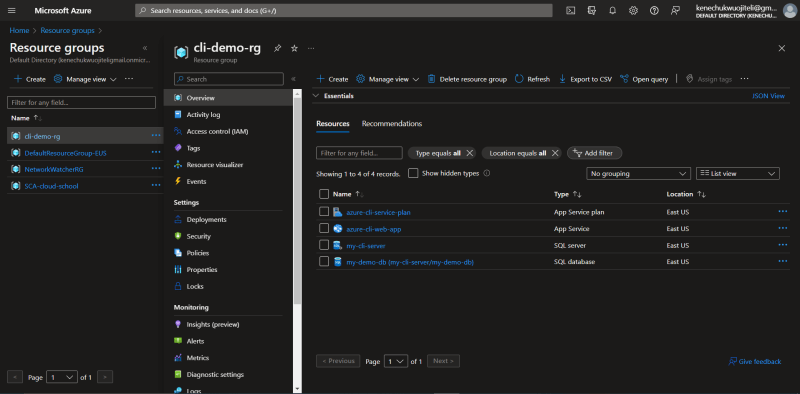Viewport: 800px width, 394px height.
Task: Open the directories and subscriptions filter icon
Action: [592, 11]
